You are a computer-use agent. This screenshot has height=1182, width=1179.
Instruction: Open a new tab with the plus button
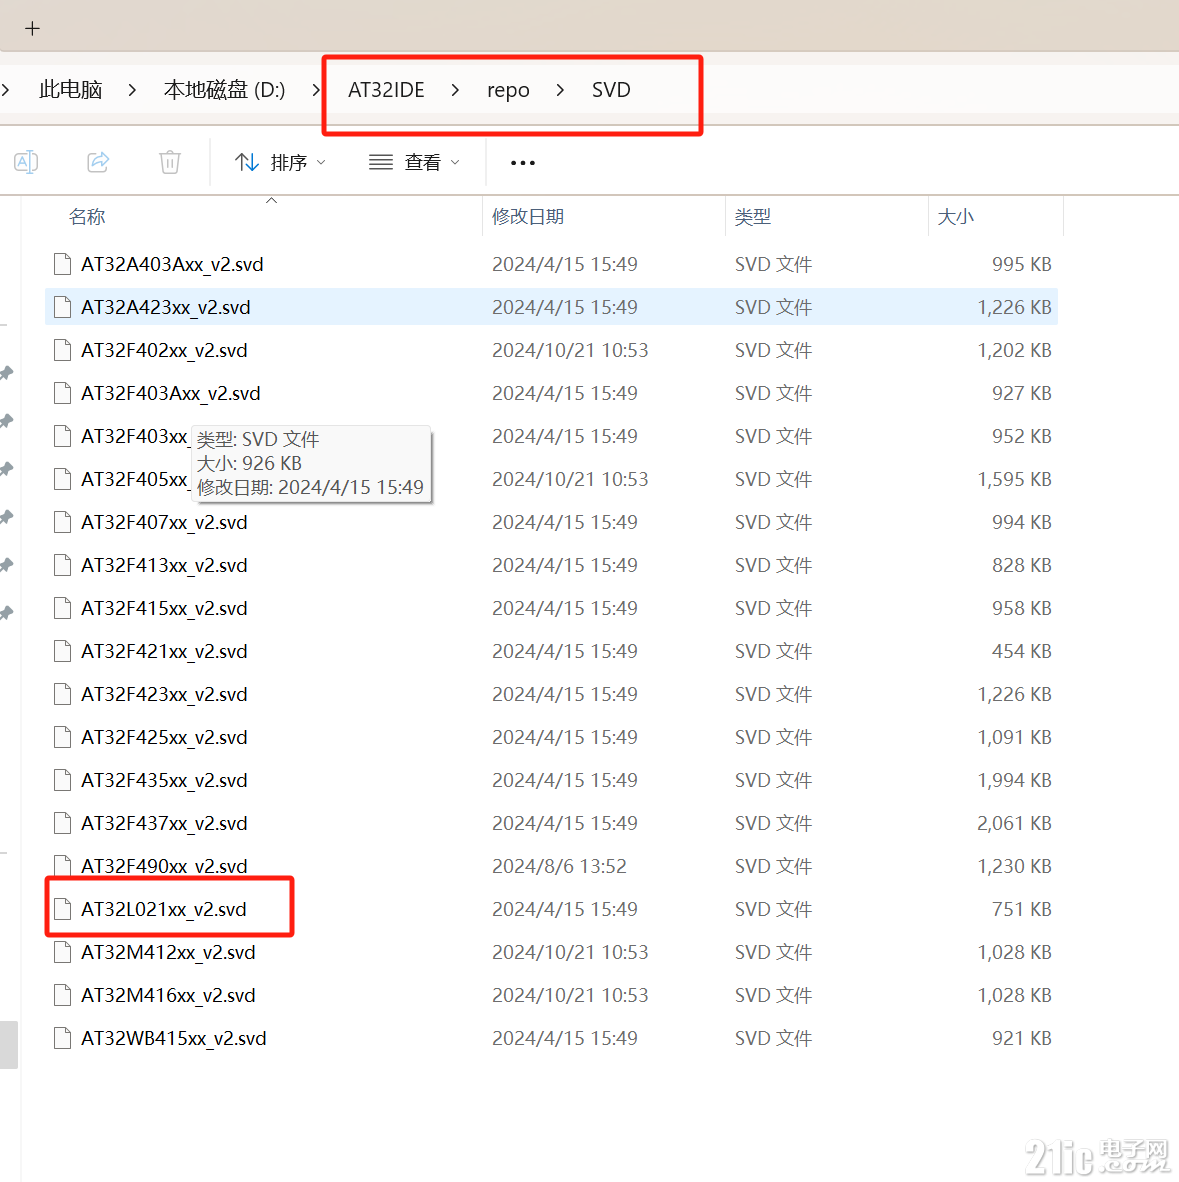[32, 29]
